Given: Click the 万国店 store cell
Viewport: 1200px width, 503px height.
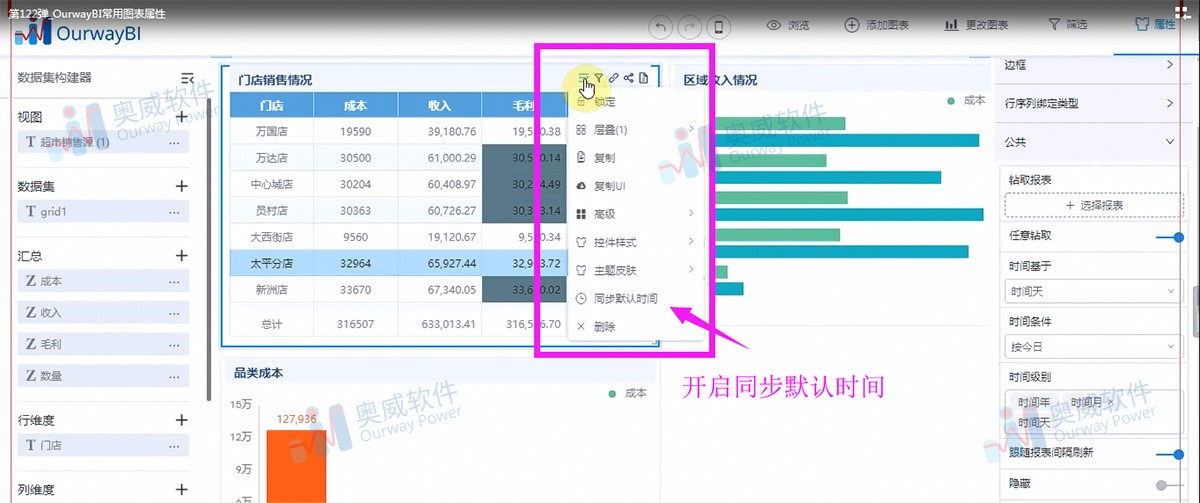Looking at the screenshot, I should pos(271,131).
